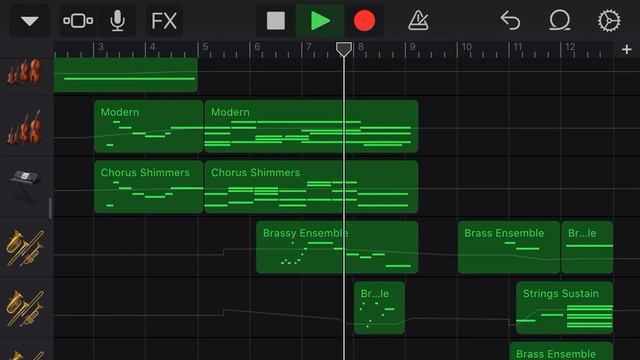This screenshot has height=360, width=640.
Task: Grab the track header resize handle
Action: tap(50, 208)
